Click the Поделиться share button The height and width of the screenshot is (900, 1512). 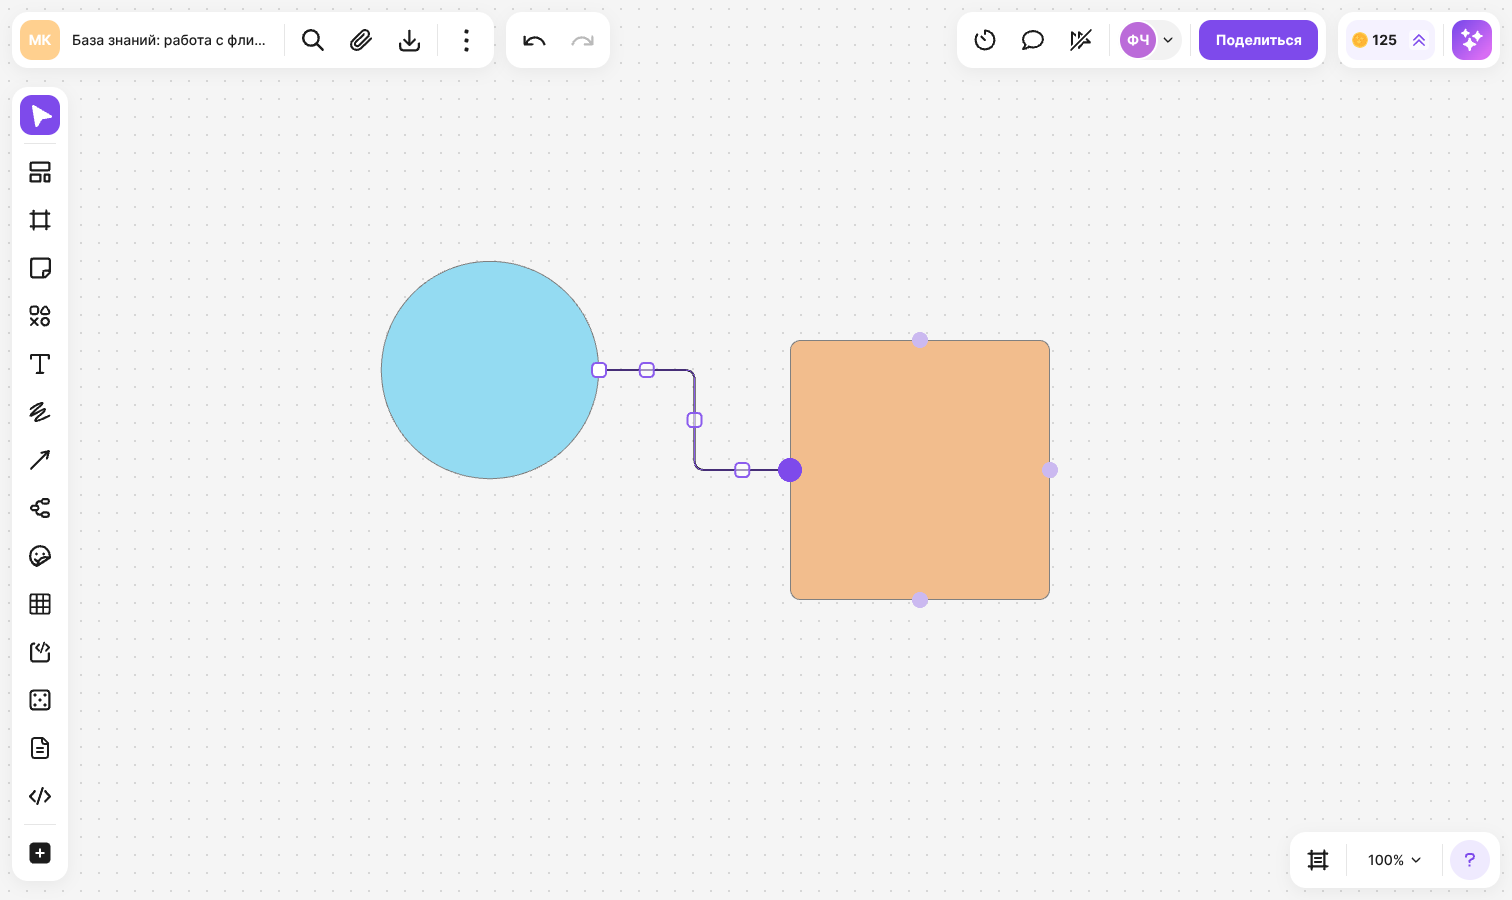1258,40
